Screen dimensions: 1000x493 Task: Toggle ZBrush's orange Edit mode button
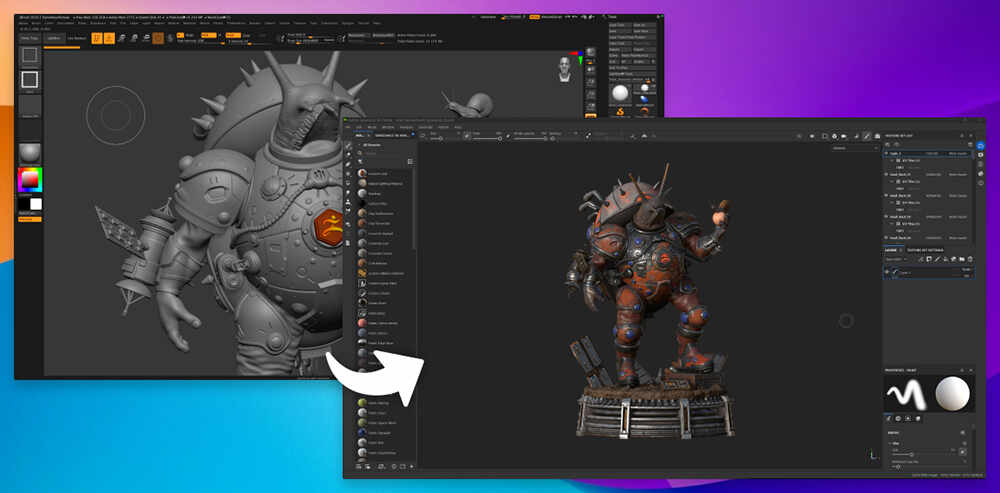pyautogui.click(x=97, y=38)
